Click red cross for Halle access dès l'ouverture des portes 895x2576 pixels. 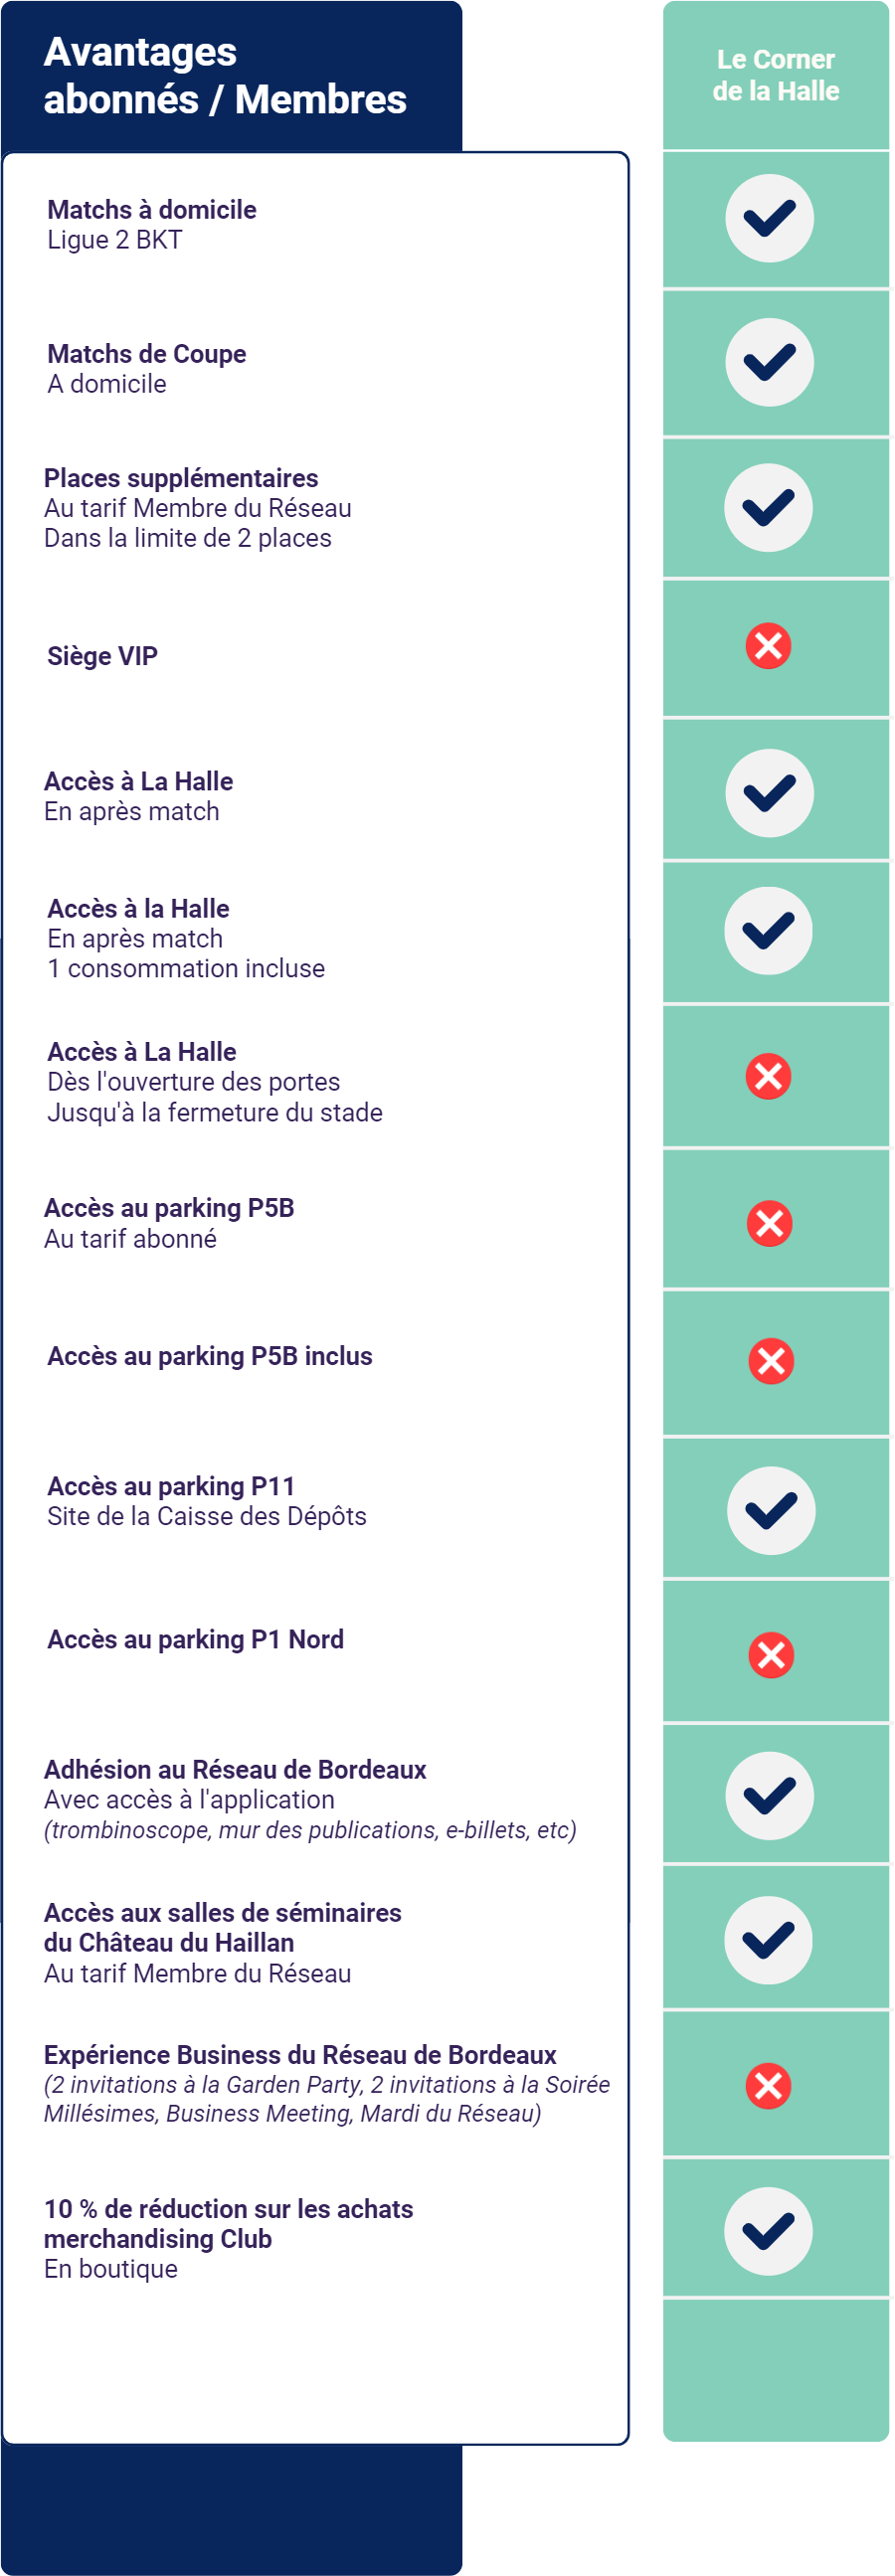click(x=768, y=1076)
